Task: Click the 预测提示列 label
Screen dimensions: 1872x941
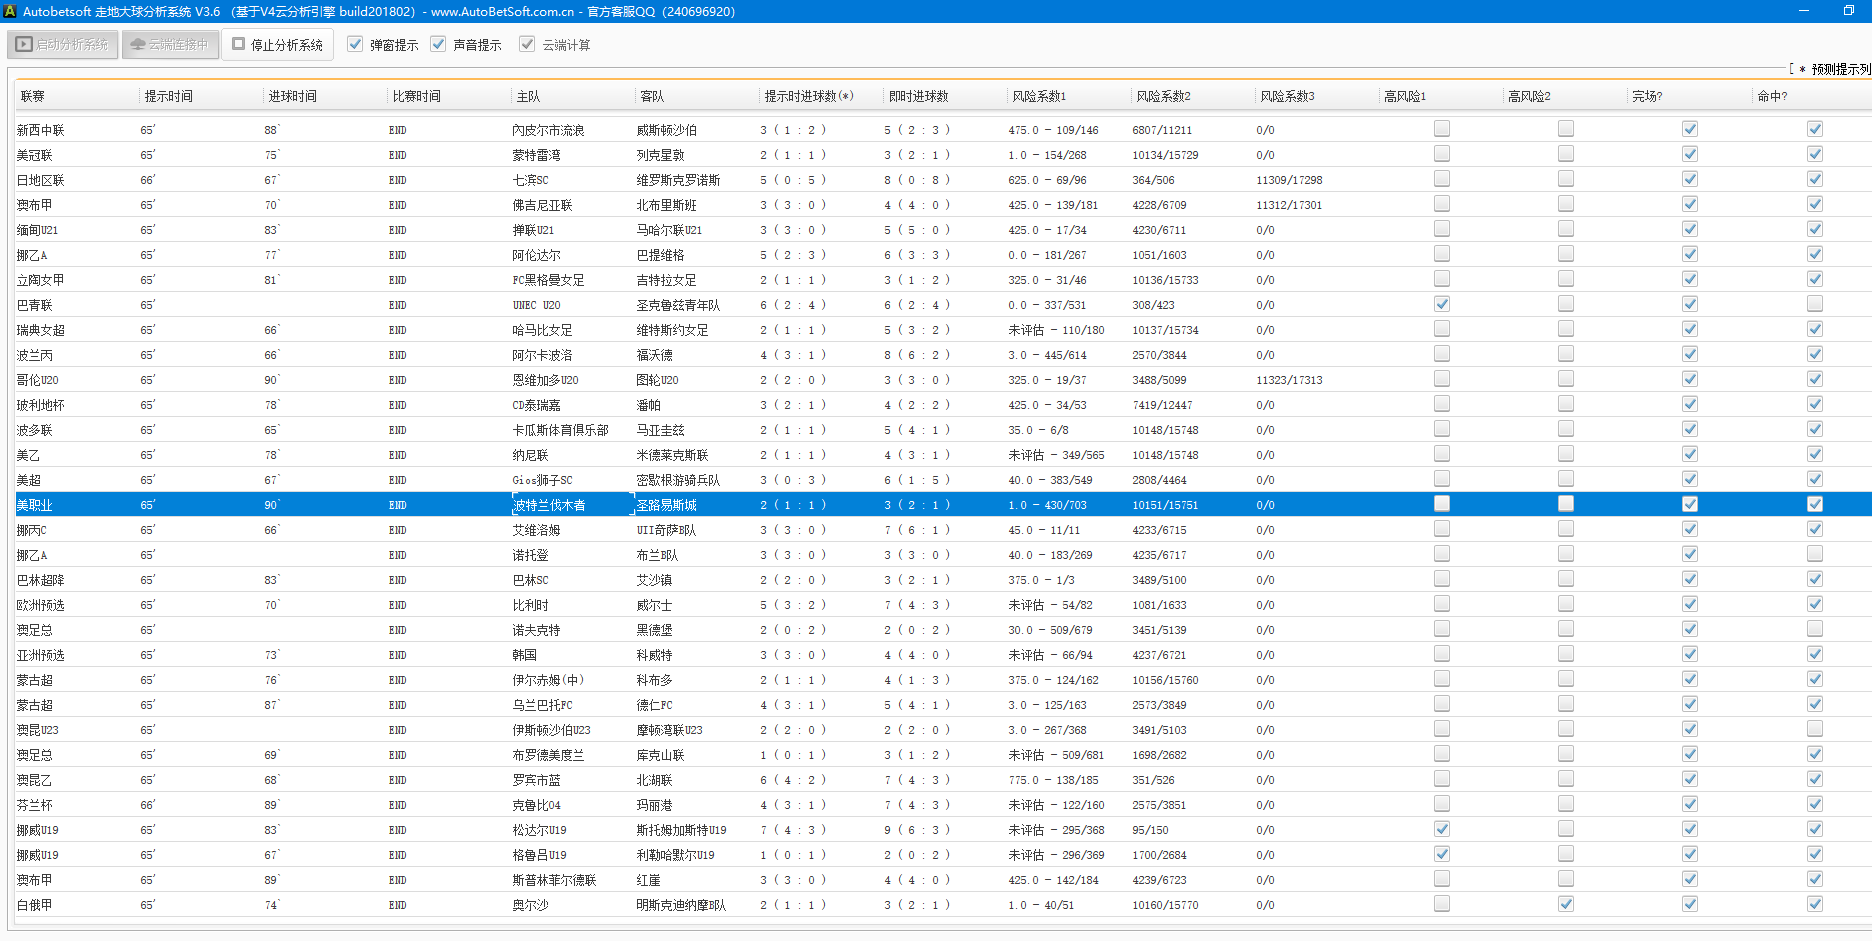Action: [1840, 69]
